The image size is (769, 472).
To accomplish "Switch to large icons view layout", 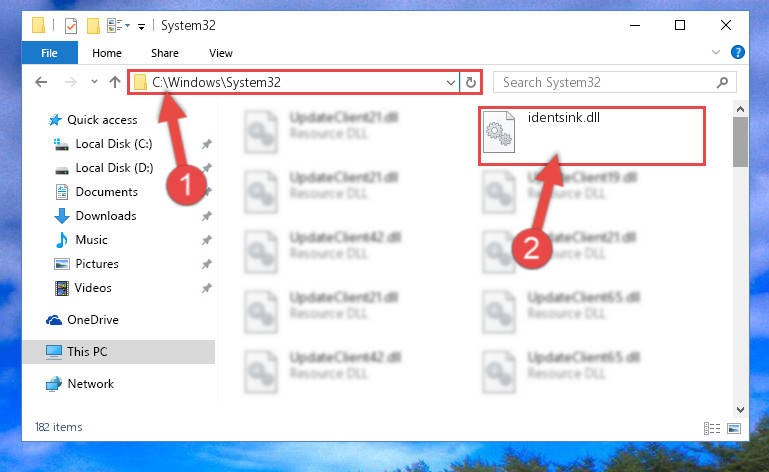I will coord(734,428).
